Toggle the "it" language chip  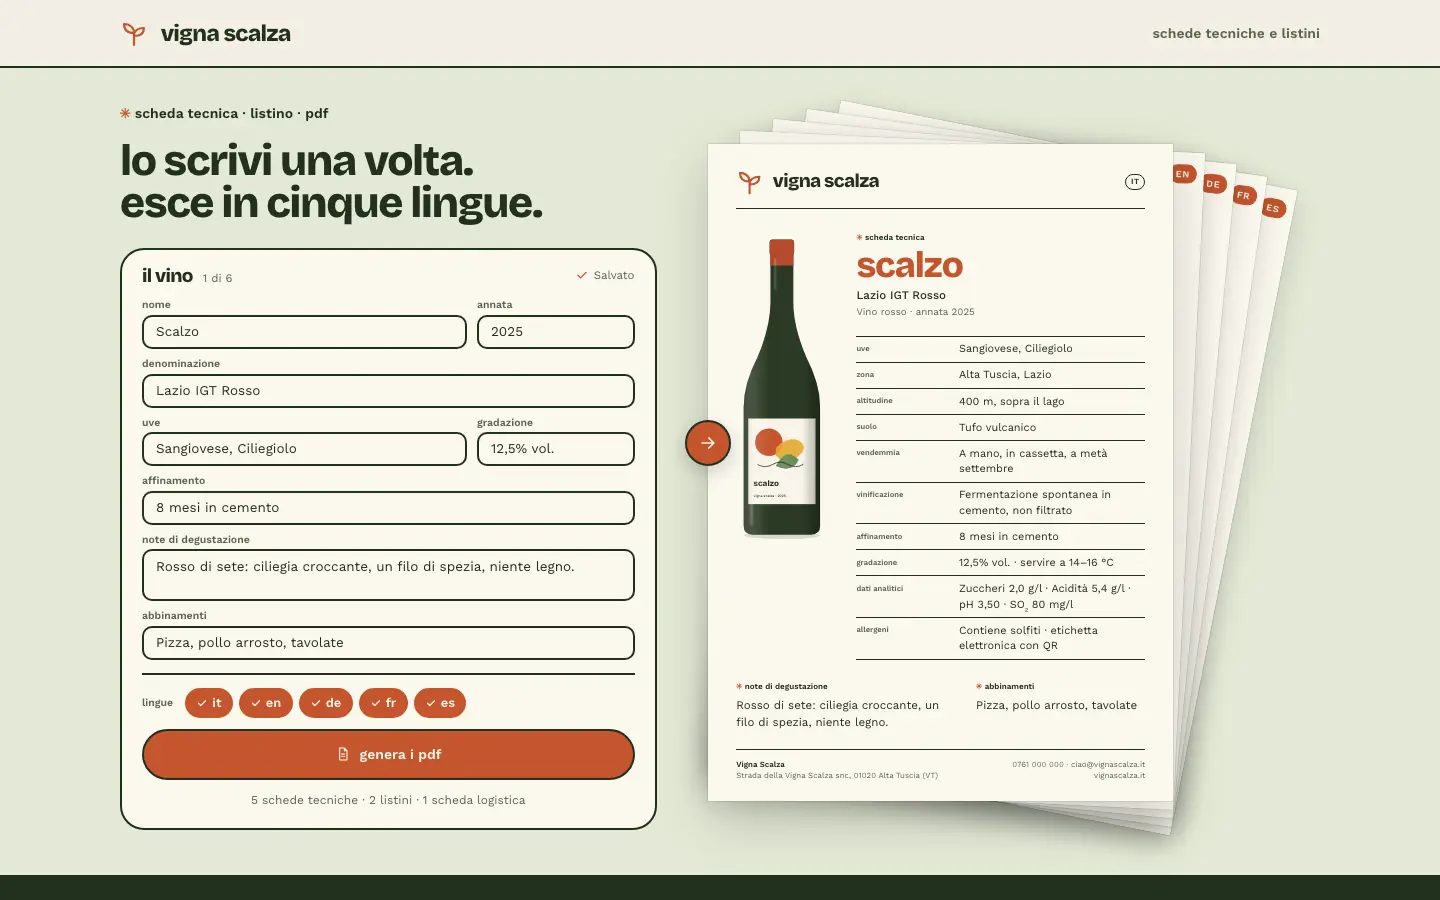[209, 703]
